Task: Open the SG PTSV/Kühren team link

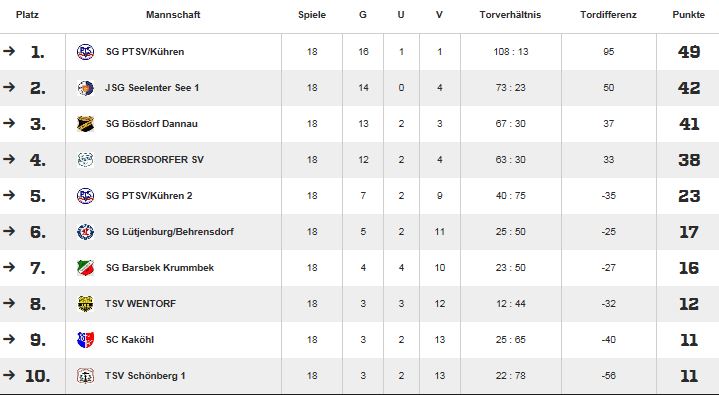Action: pos(145,52)
